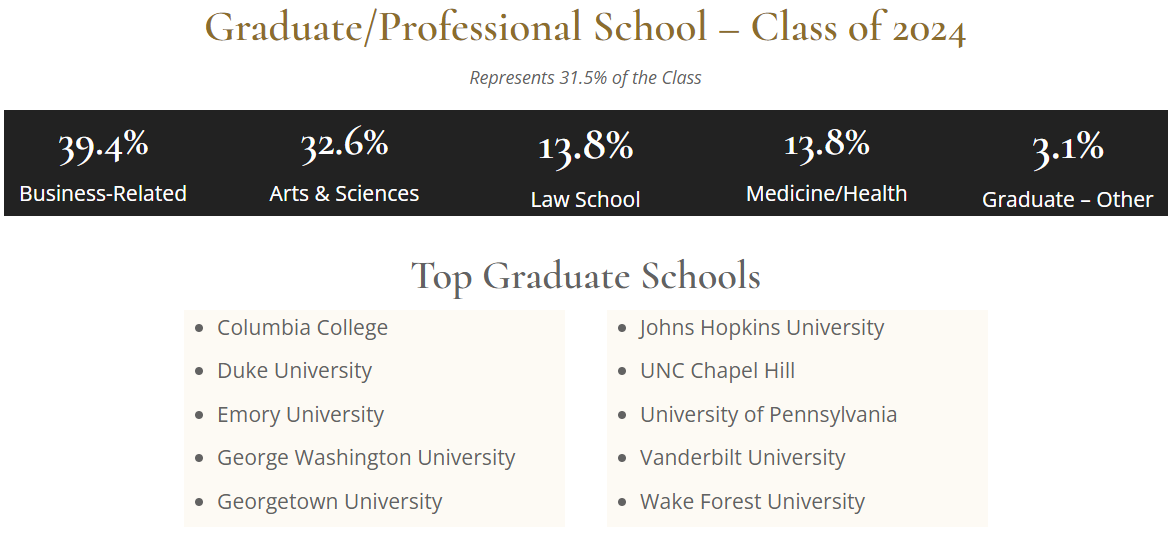The image size is (1175, 535).
Task: Click the Graduate/Professional School heading
Action: [x=585, y=28]
